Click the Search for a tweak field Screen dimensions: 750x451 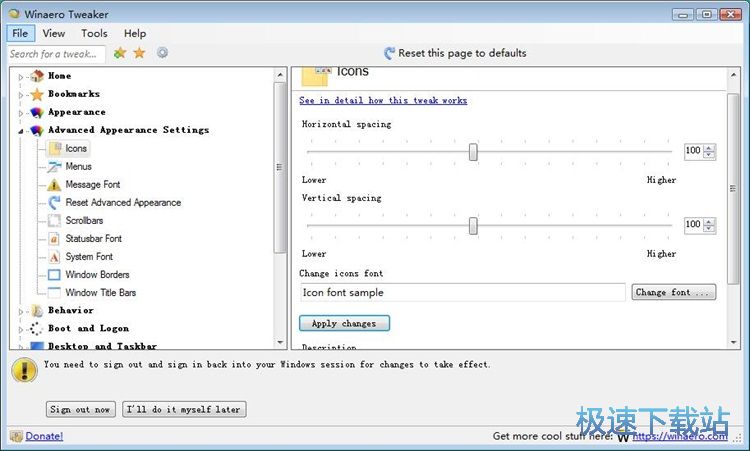(x=56, y=54)
